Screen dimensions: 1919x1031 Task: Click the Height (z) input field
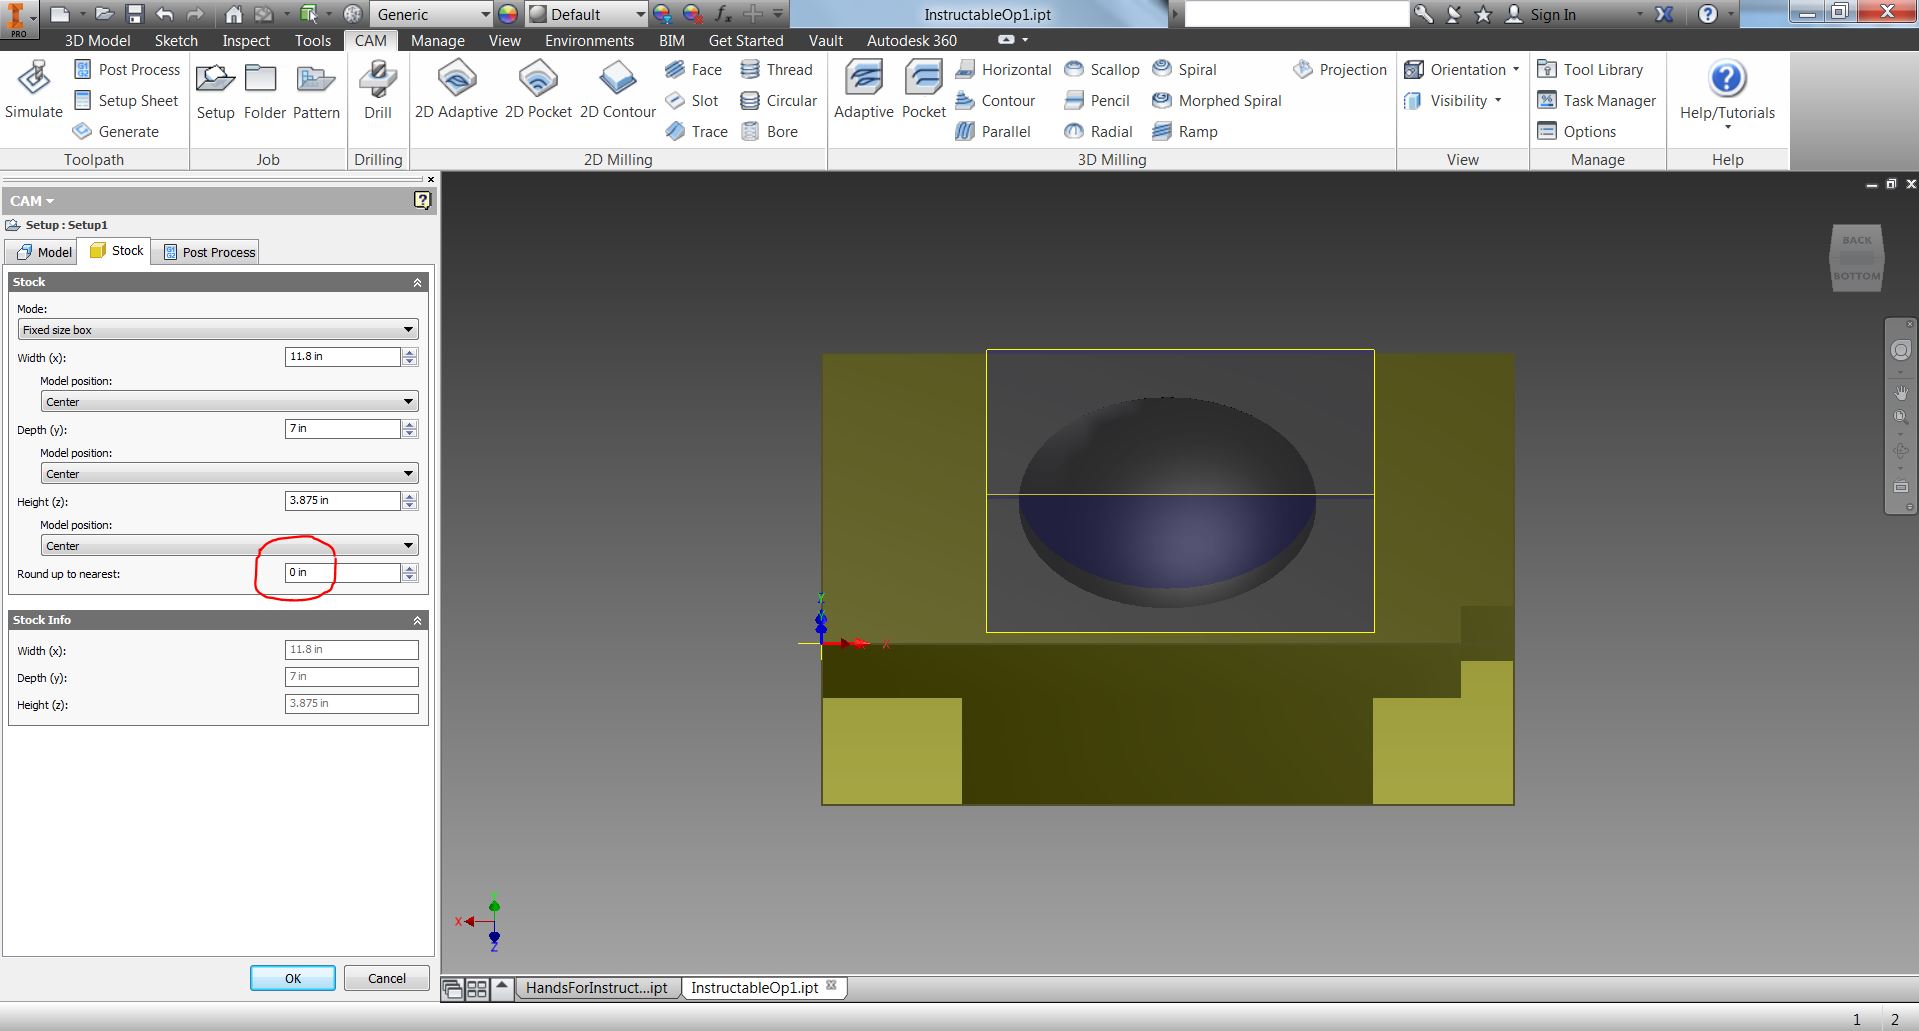pyautogui.click(x=343, y=501)
